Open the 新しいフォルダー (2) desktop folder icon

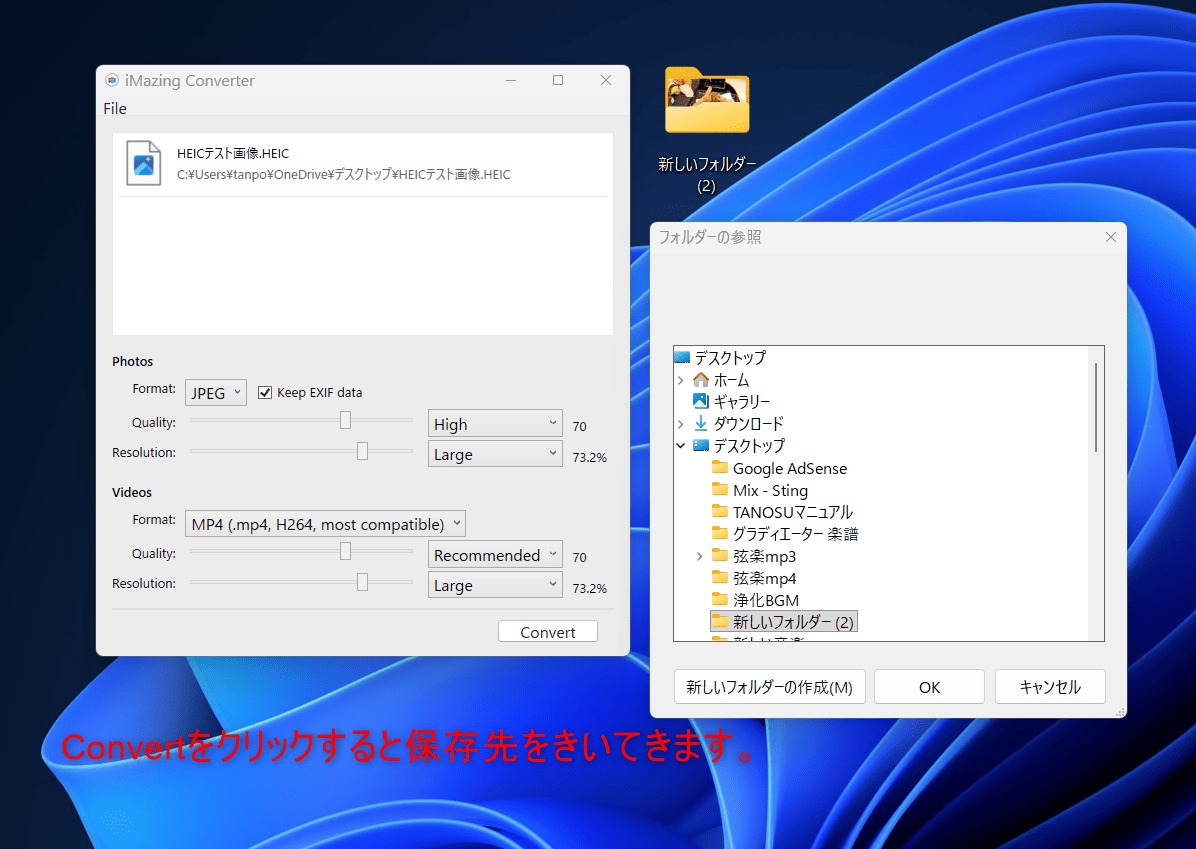707,102
